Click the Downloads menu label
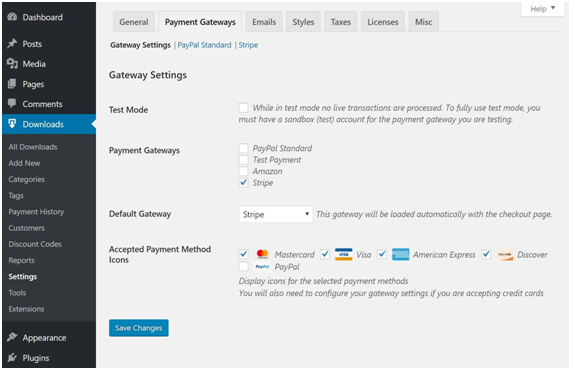The height and width of the screenshot is (370, 572). [43, 124]
